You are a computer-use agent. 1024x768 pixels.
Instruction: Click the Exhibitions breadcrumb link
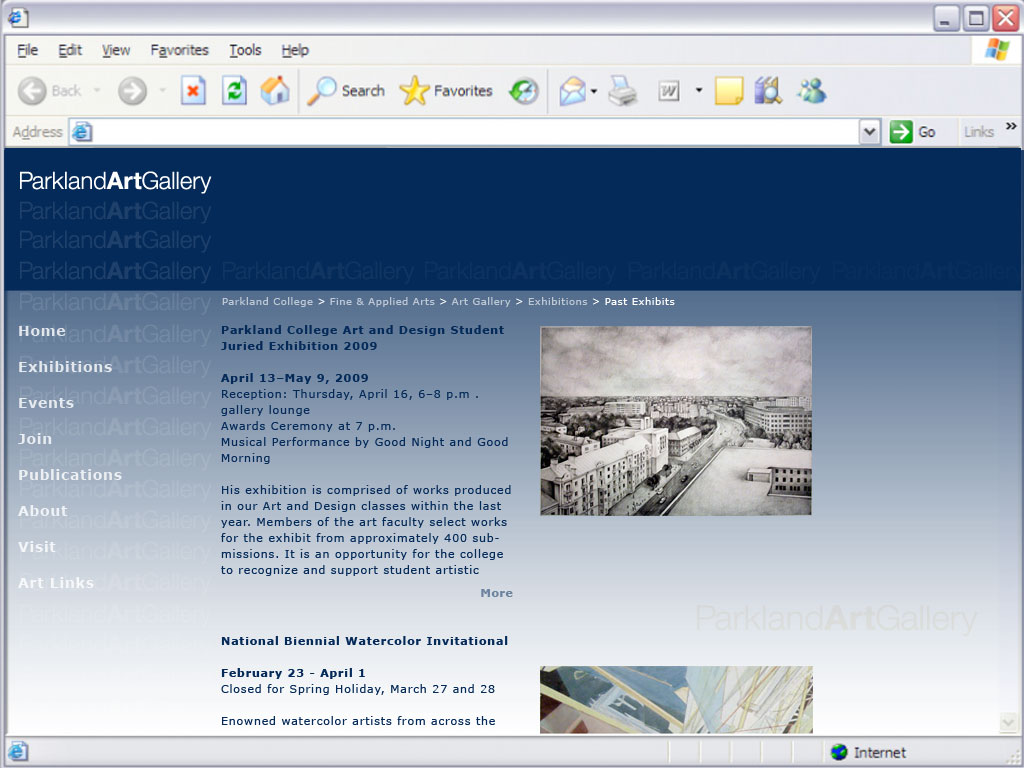558,302
